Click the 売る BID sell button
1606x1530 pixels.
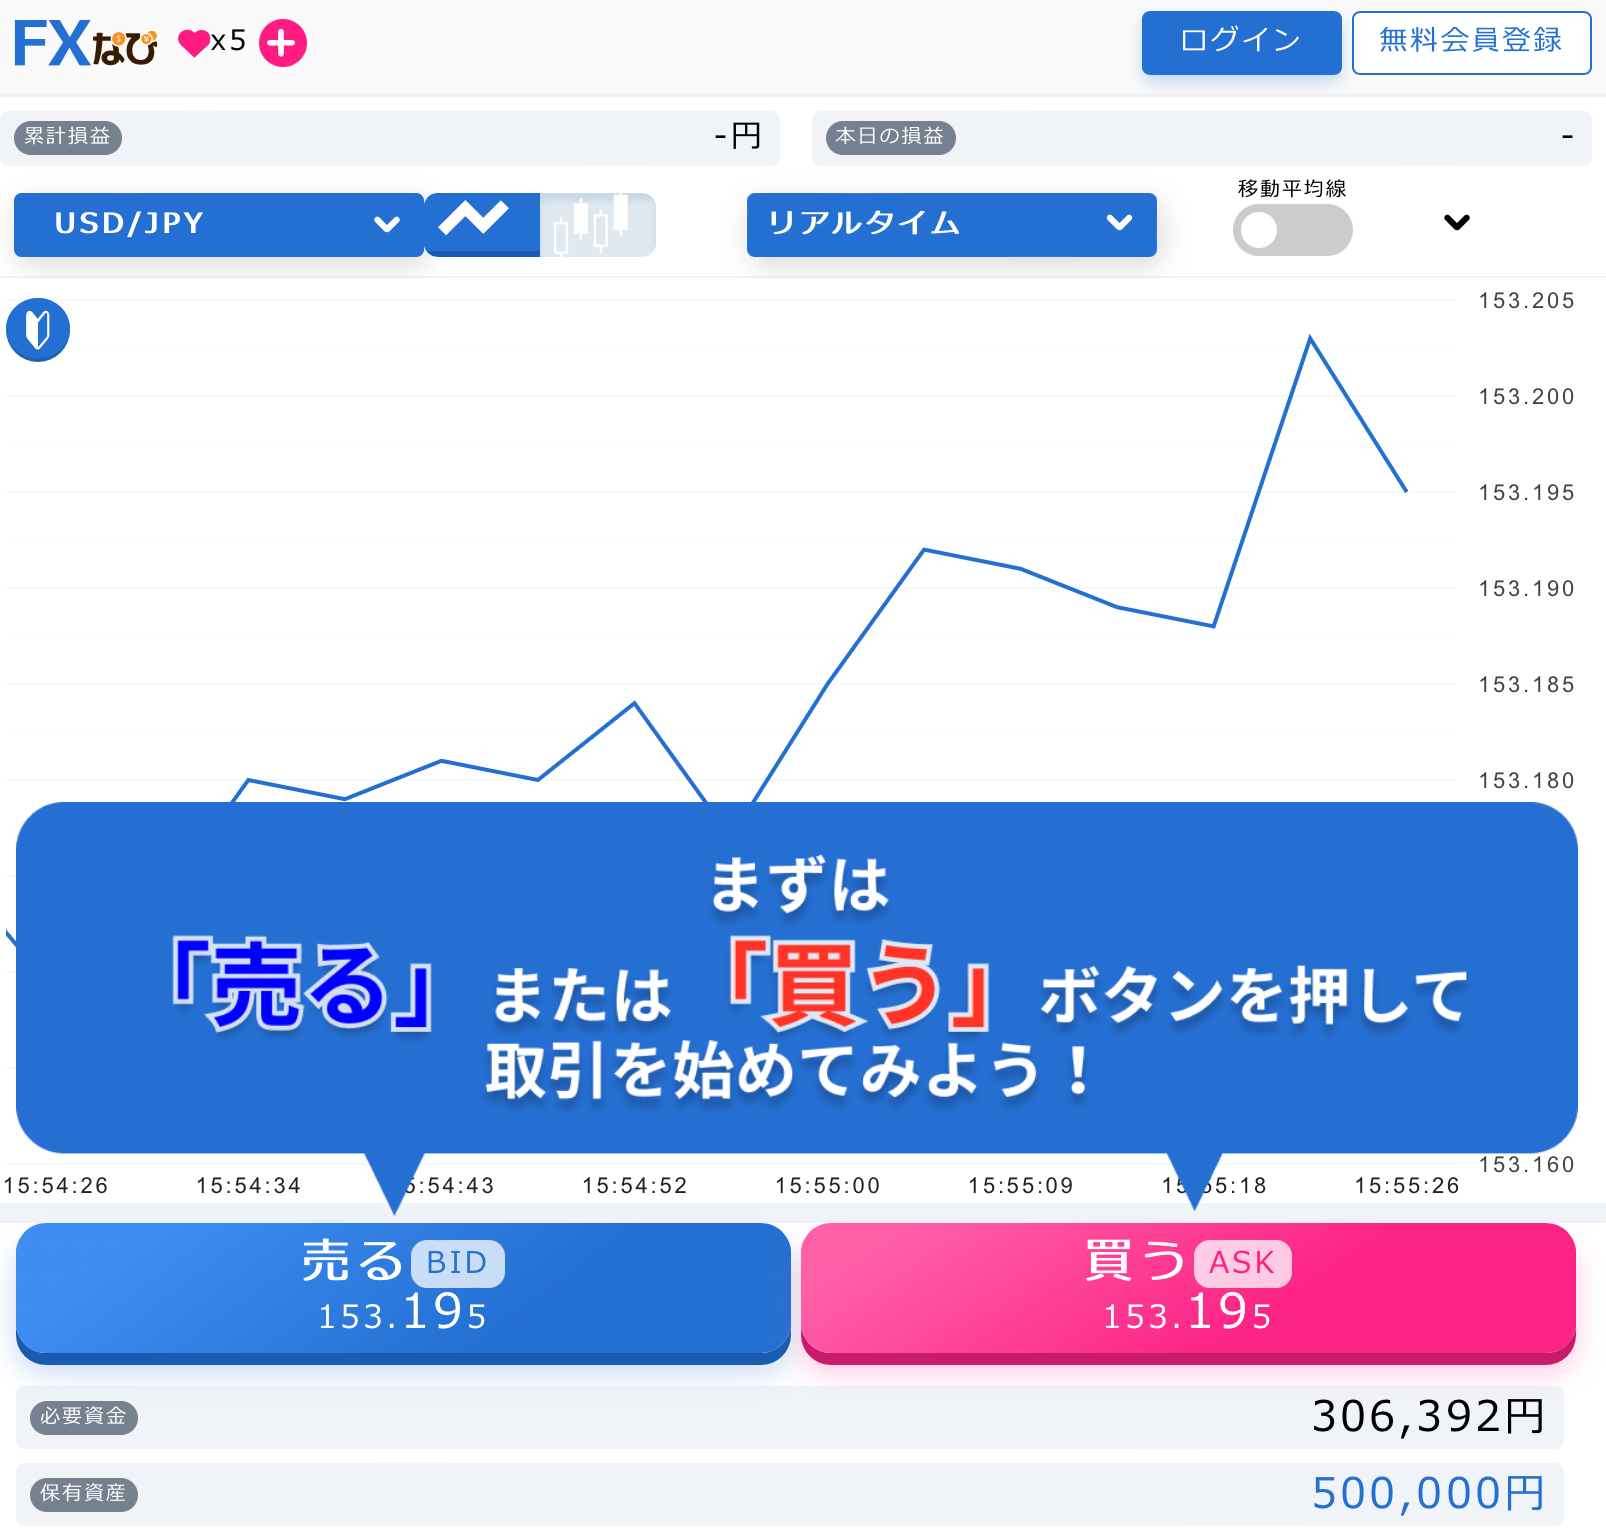(x=403, y=1292)
